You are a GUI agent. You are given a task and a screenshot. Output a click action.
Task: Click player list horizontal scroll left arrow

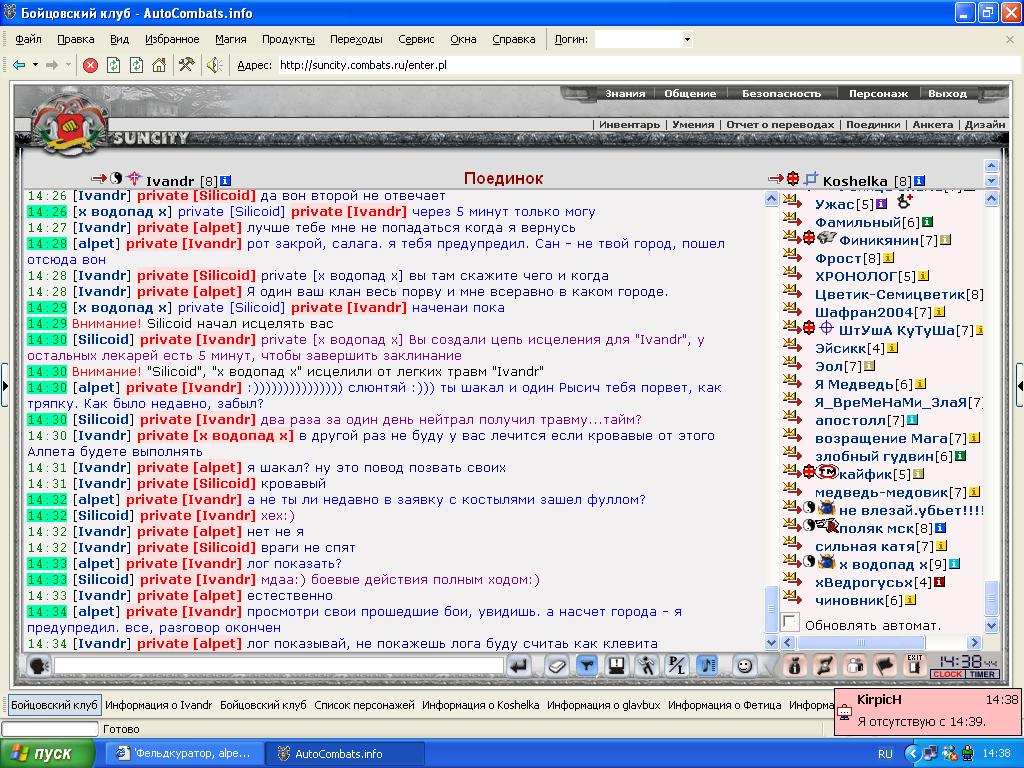788,642
